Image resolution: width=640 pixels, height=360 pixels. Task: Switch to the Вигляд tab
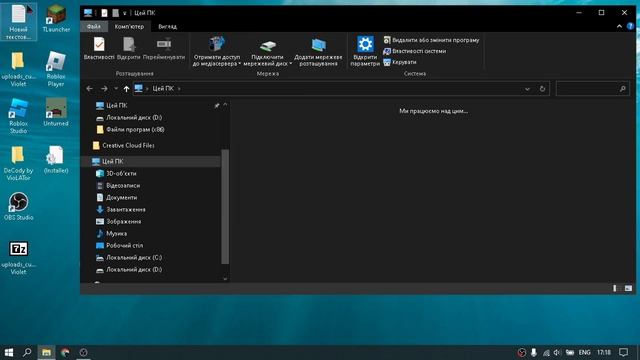[167, 27]
